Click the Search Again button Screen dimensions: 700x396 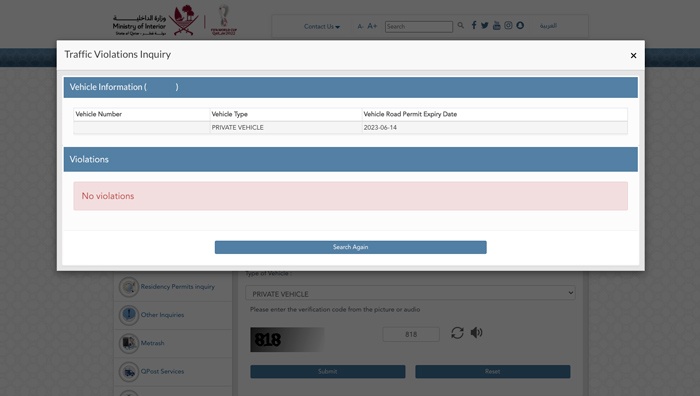pos(350,247)
